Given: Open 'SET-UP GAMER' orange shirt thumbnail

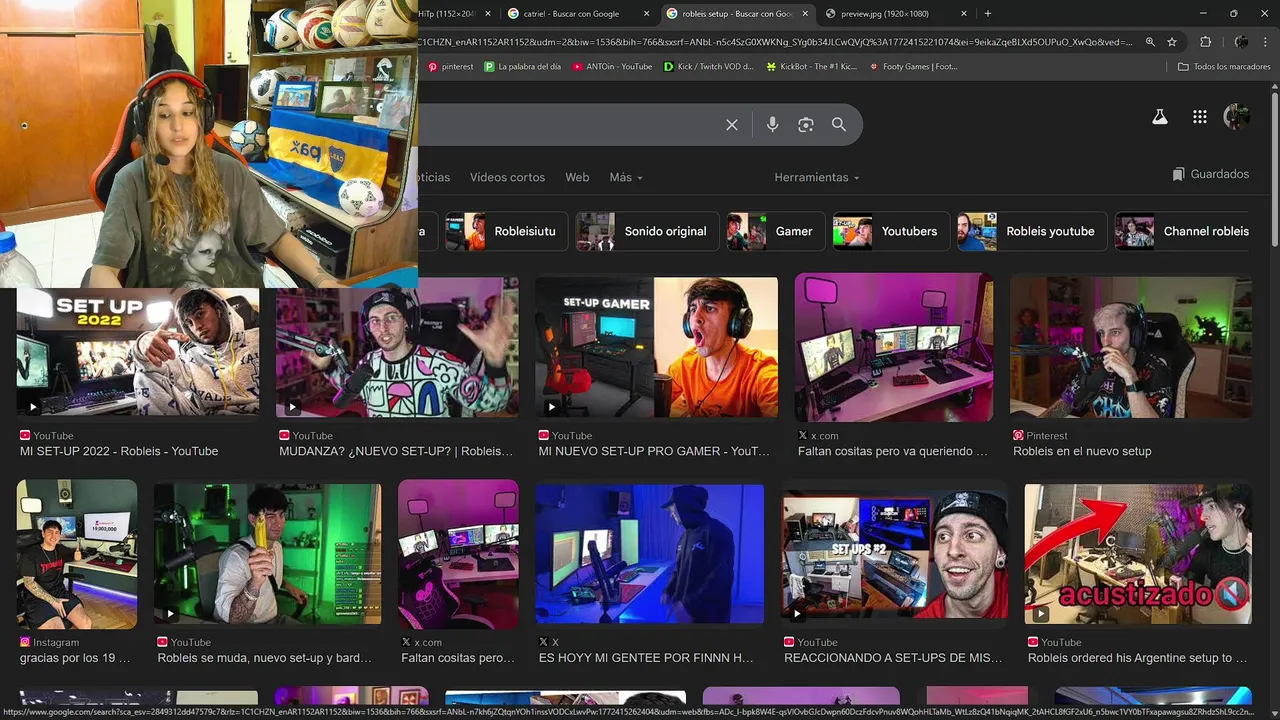Looking at the screenshot, I should pos(656,347).
